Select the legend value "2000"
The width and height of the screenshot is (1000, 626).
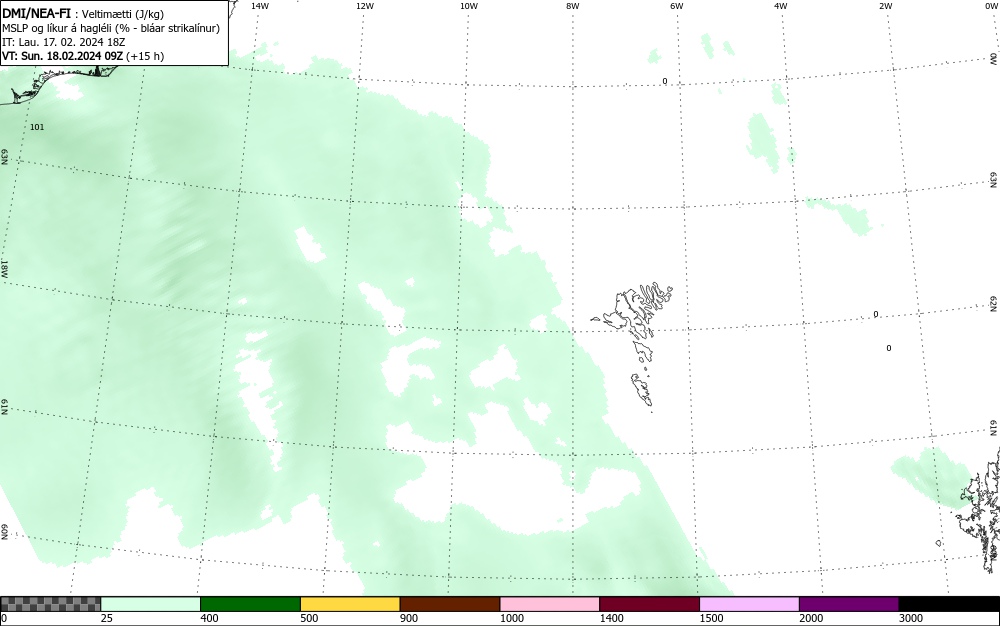click(811, 618)
